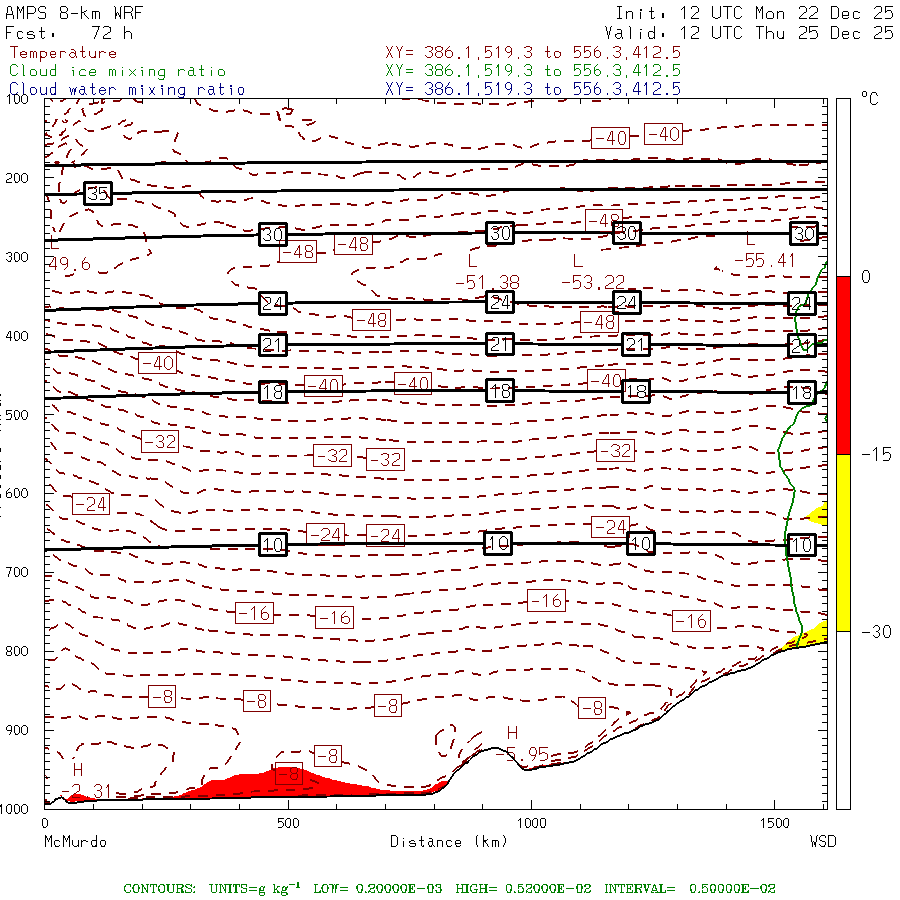
Task: Click the 'L -53.22' temperature minimum label
Action: coord(593,271)
